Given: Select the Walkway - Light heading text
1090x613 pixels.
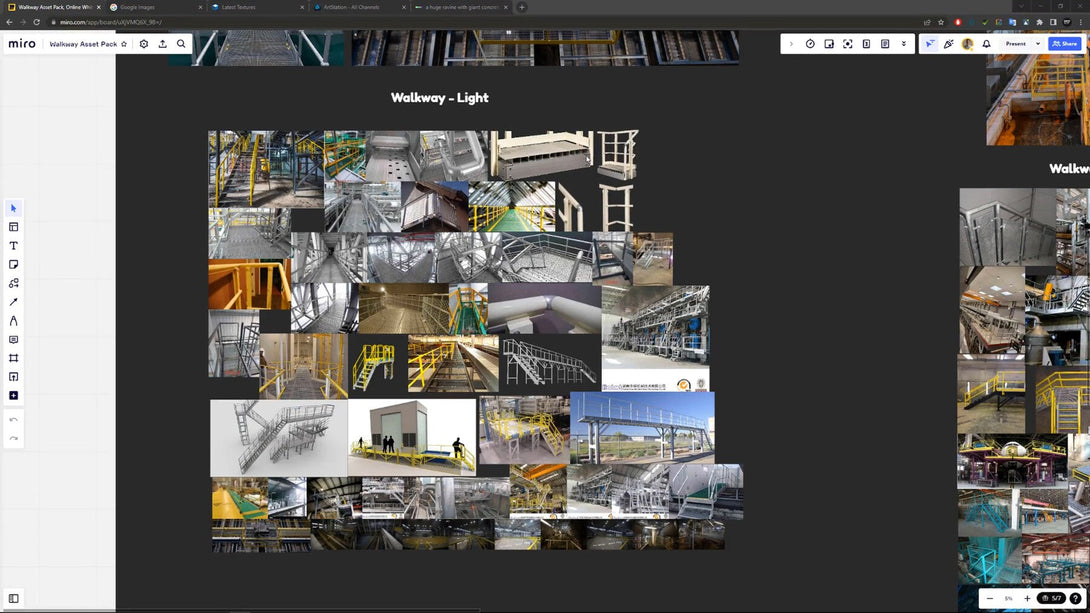Looking at the screenshot, I should pyautogui.click(x=439, y=98).
